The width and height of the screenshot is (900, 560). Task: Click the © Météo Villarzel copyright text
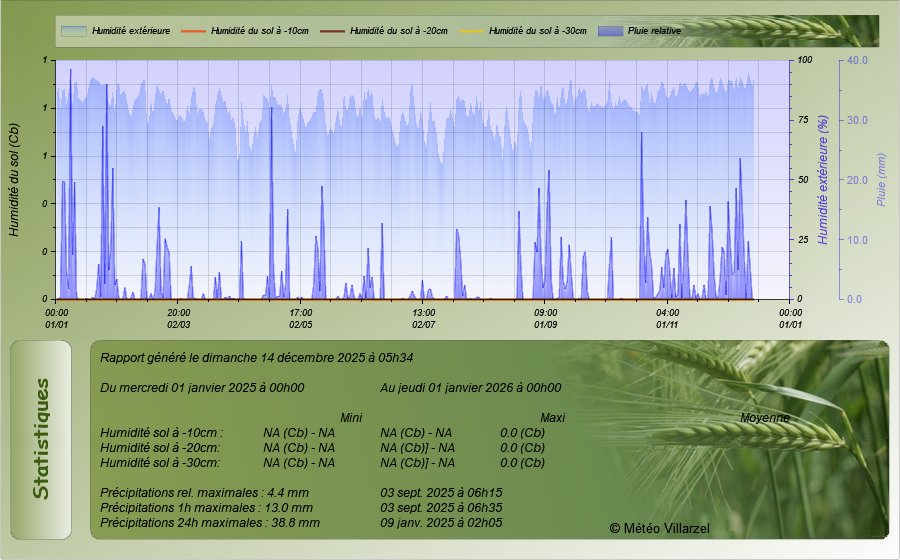click(659, 527)
